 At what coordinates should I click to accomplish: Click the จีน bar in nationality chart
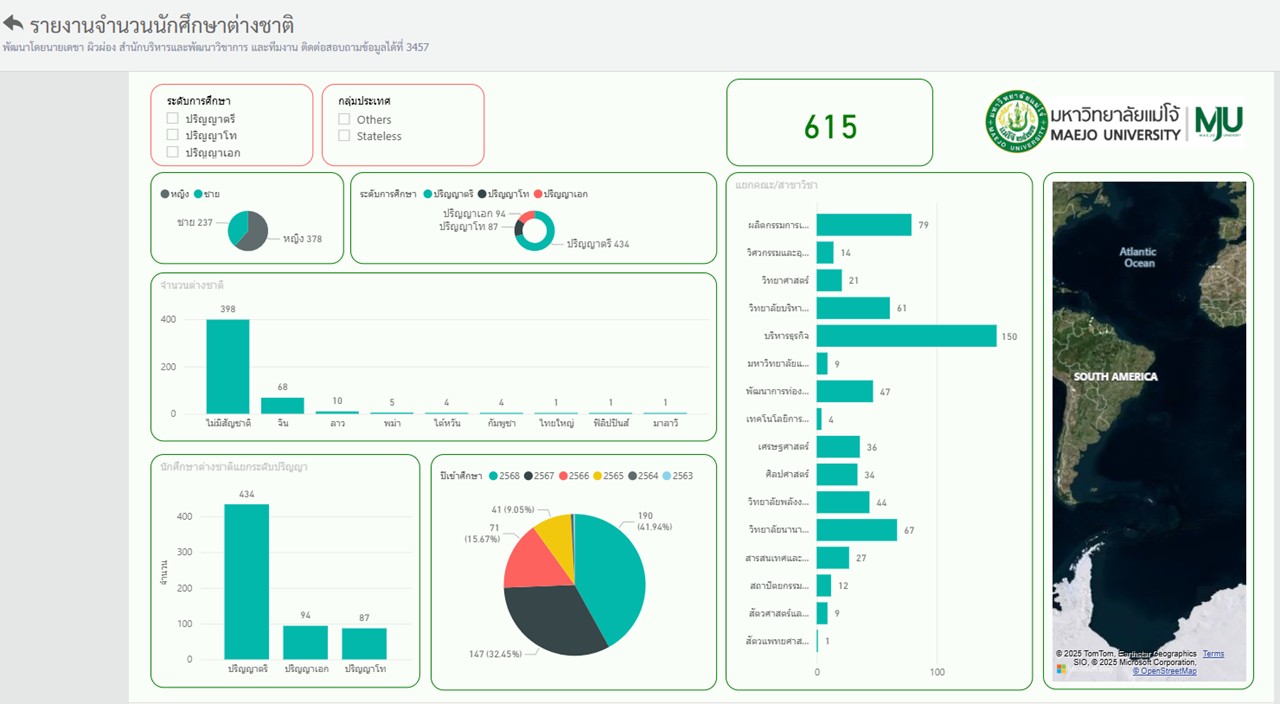click(x=282, y=405)
